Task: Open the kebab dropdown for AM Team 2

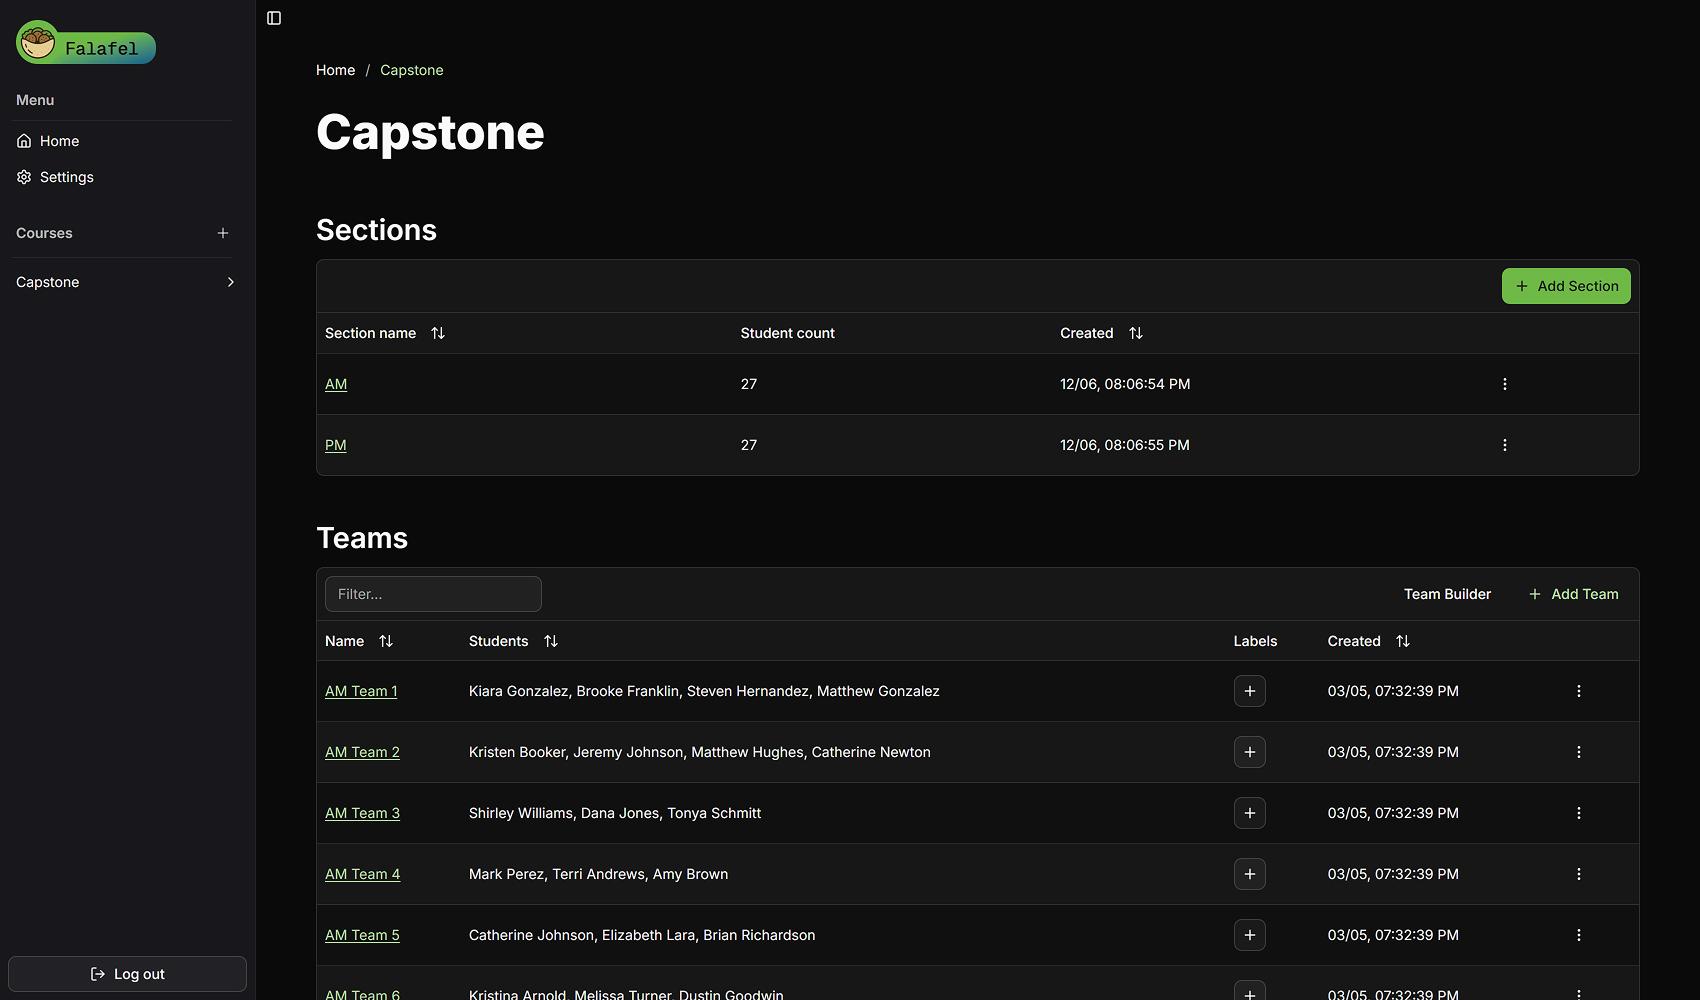Action: [1579, 752]
